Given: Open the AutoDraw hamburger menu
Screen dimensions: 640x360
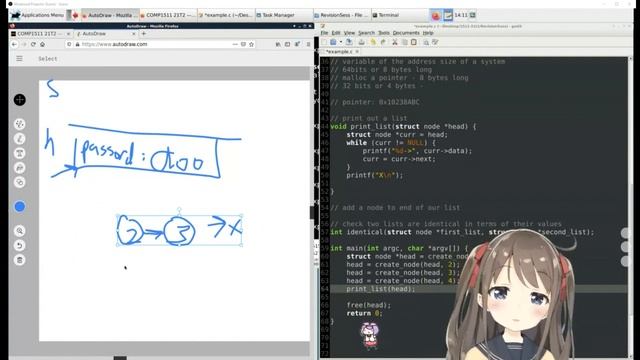Looking at the screenshot, I should pos(19,59).
